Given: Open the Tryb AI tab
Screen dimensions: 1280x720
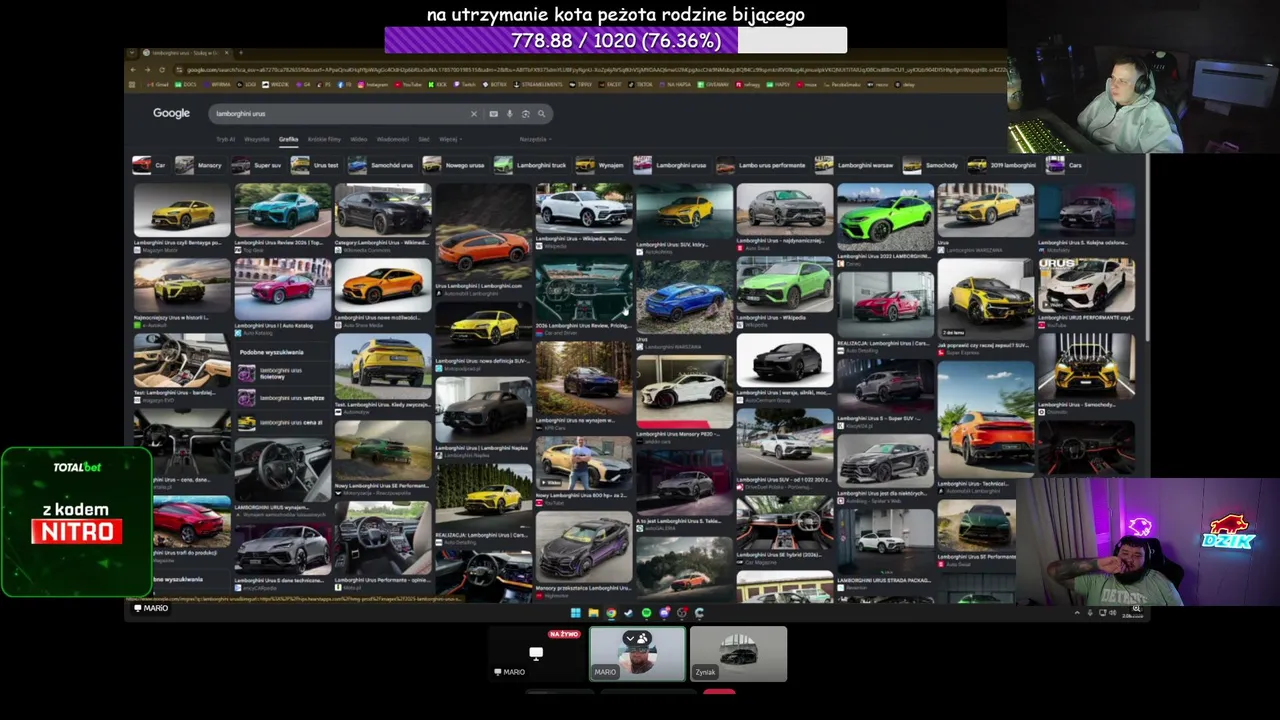Looking at the screenshot, I should click(226, 140).
